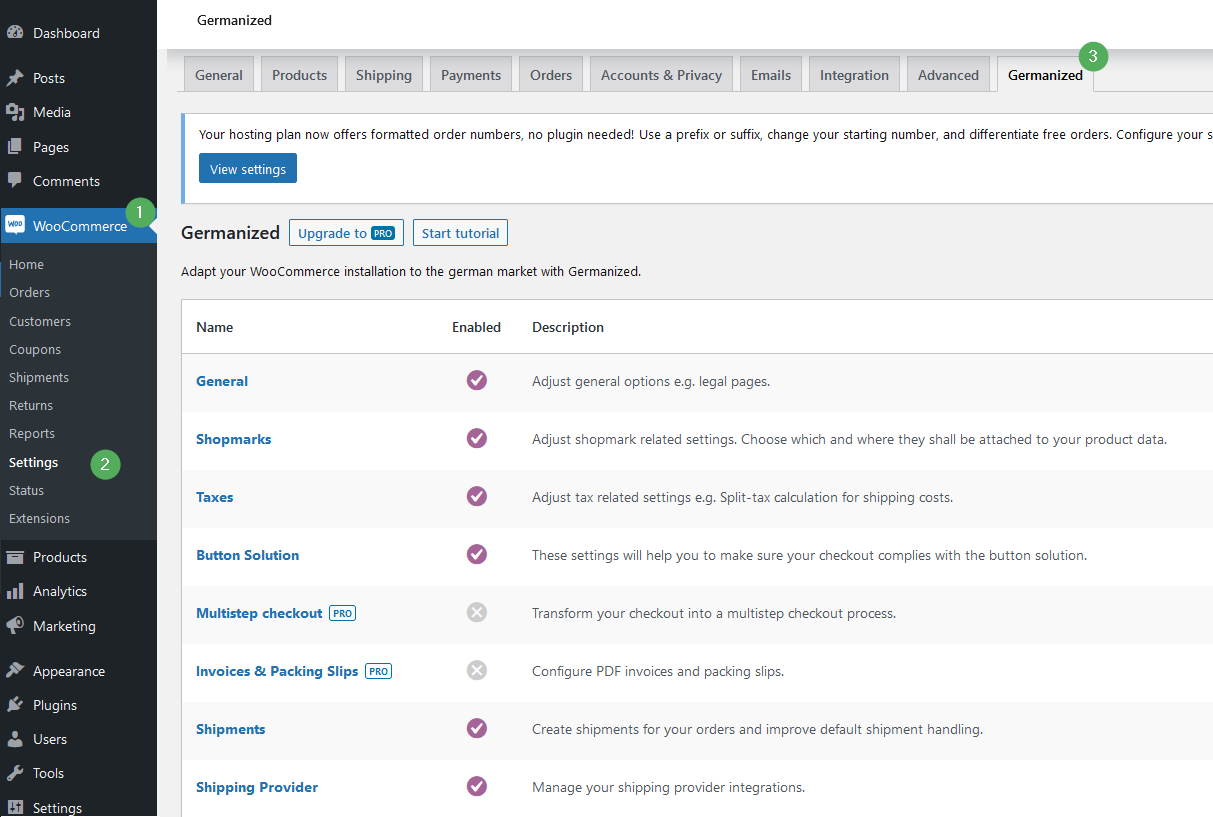Click the enabled checkmark for Shopmarks row
The height and width of the screenshot is (817, 1213).
coord(477,439)
